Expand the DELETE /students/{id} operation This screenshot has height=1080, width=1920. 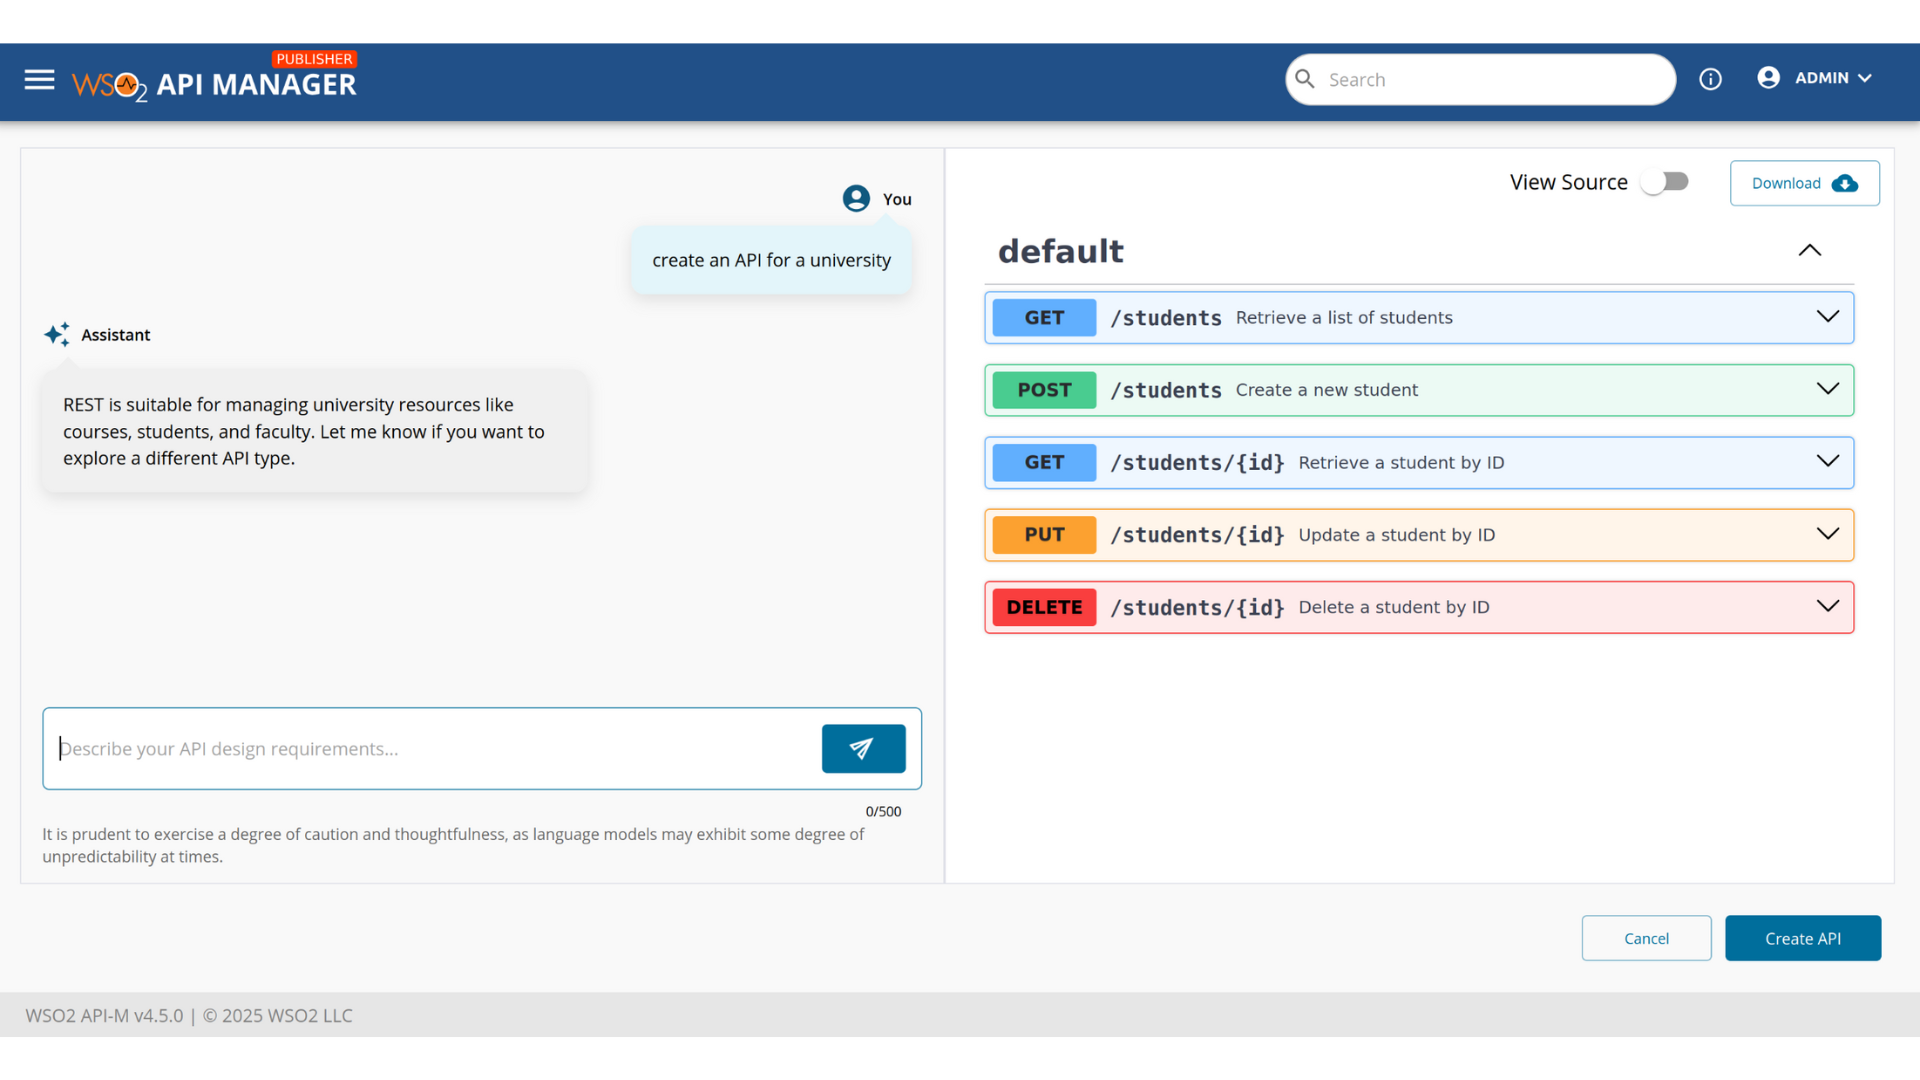1827,607
